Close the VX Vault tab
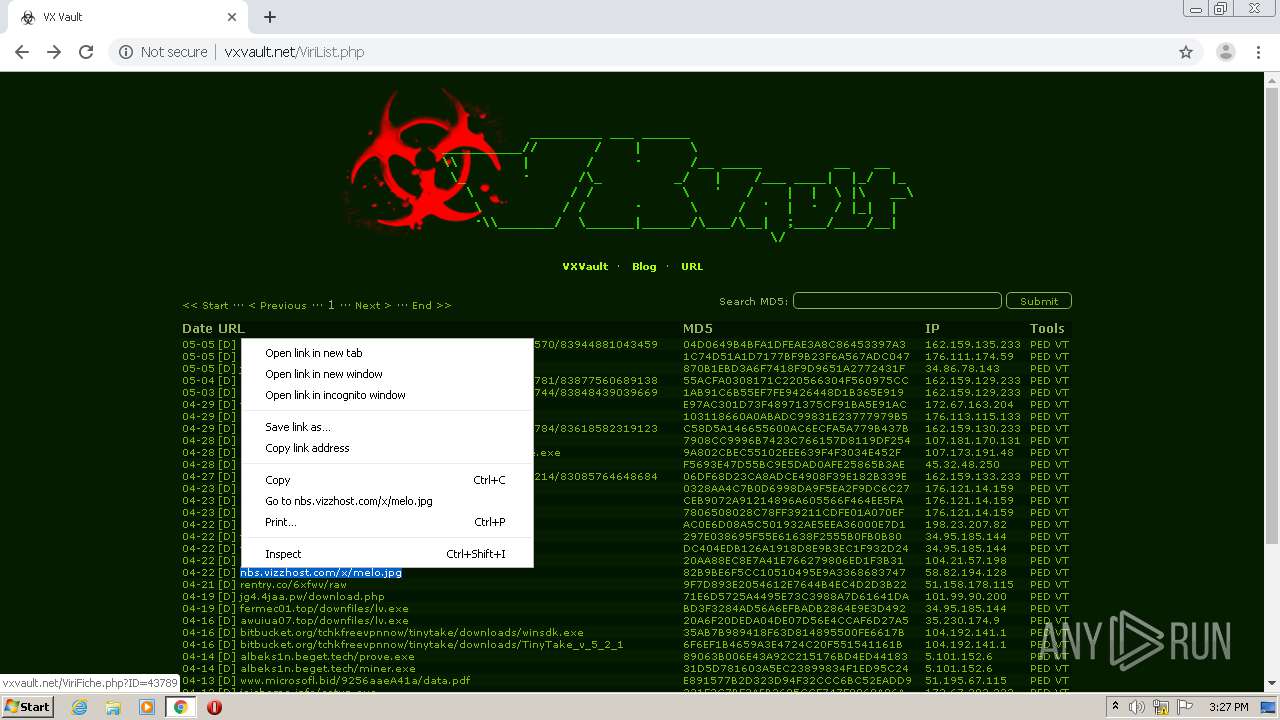The image size is (1280, 720). pos(232,17)
